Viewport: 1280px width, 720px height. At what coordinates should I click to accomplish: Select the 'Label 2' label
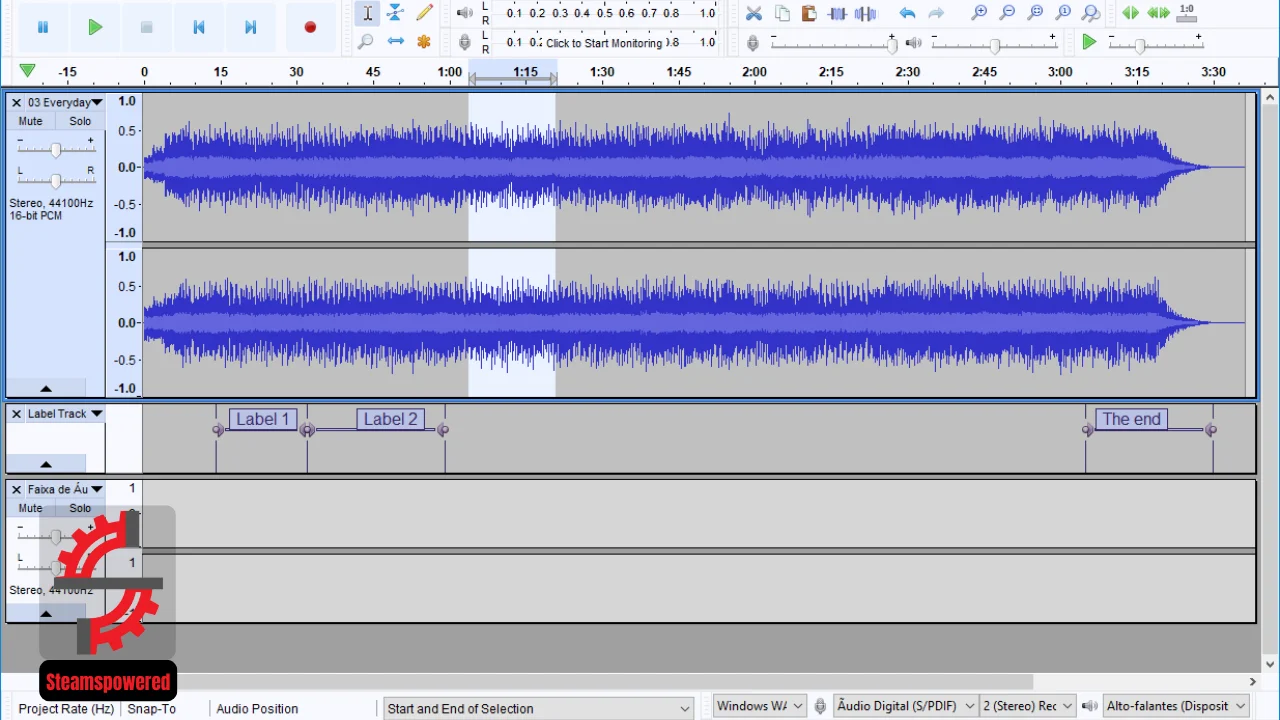390,419
